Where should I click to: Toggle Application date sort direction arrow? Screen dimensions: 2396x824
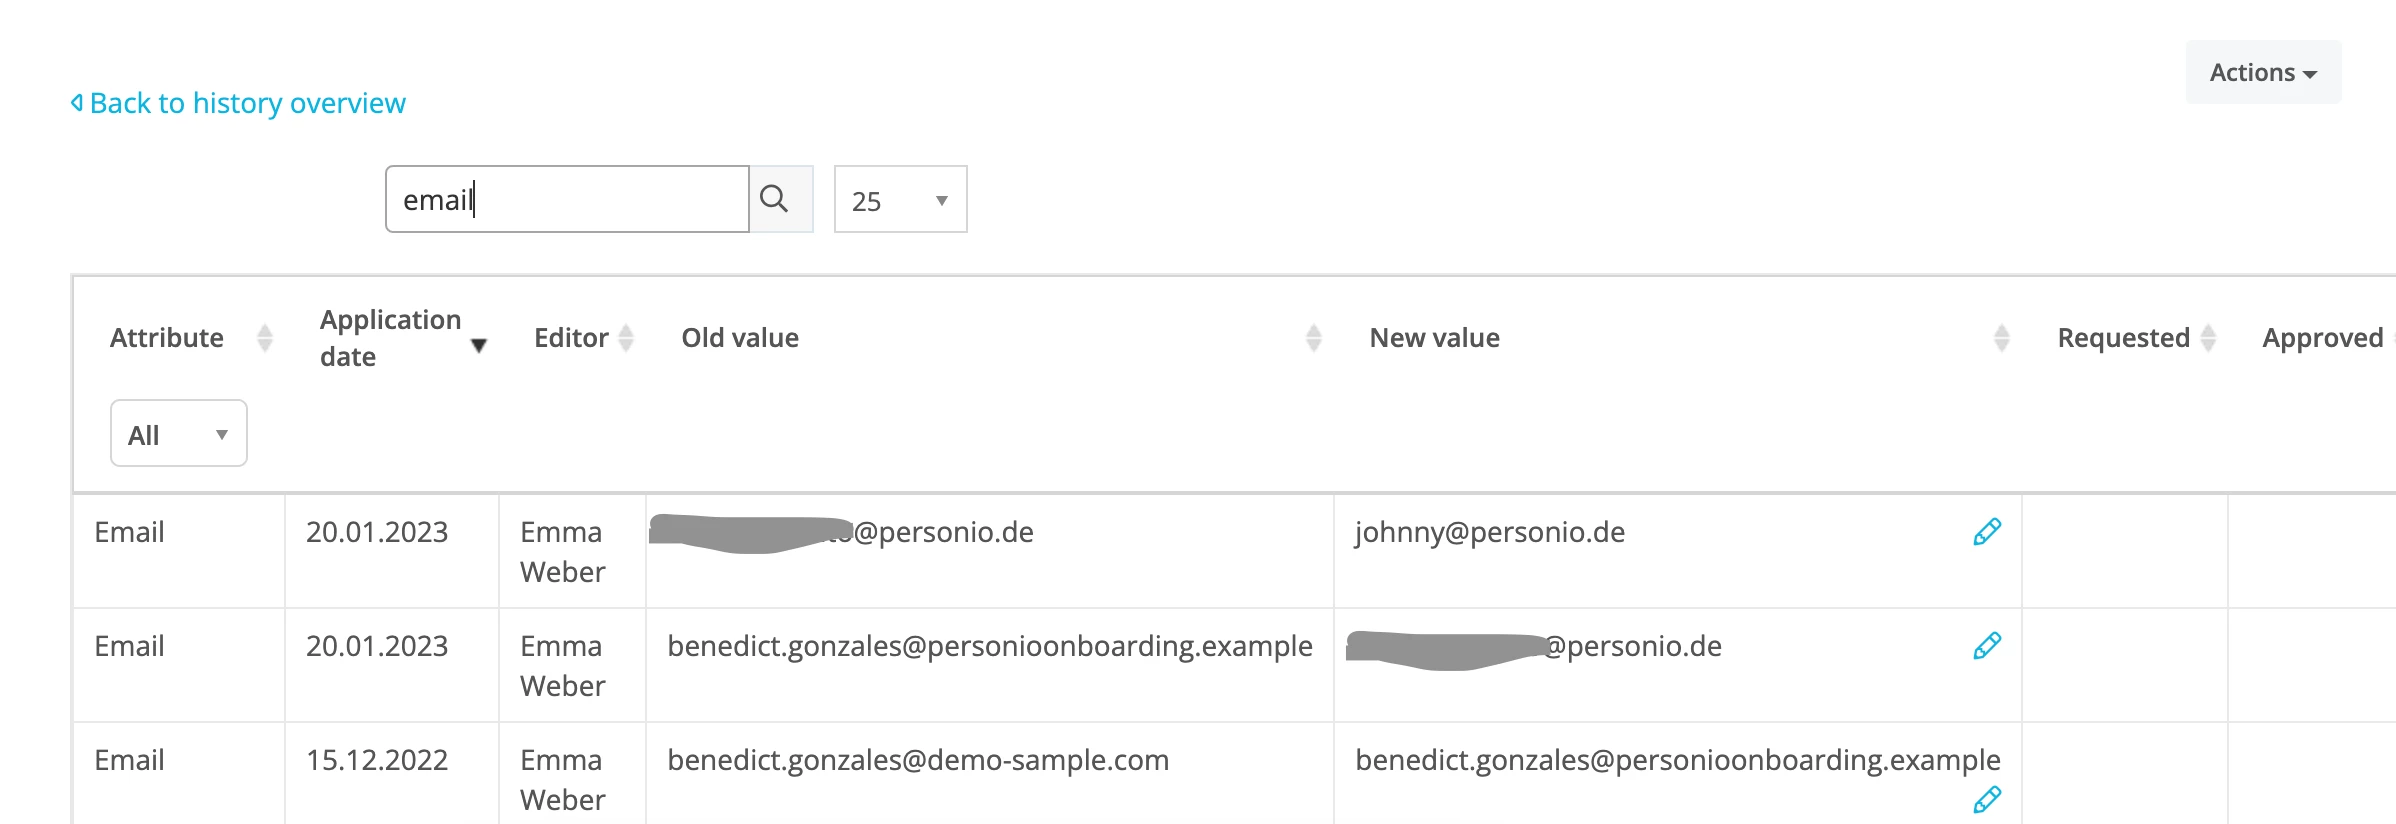point(479,346)
